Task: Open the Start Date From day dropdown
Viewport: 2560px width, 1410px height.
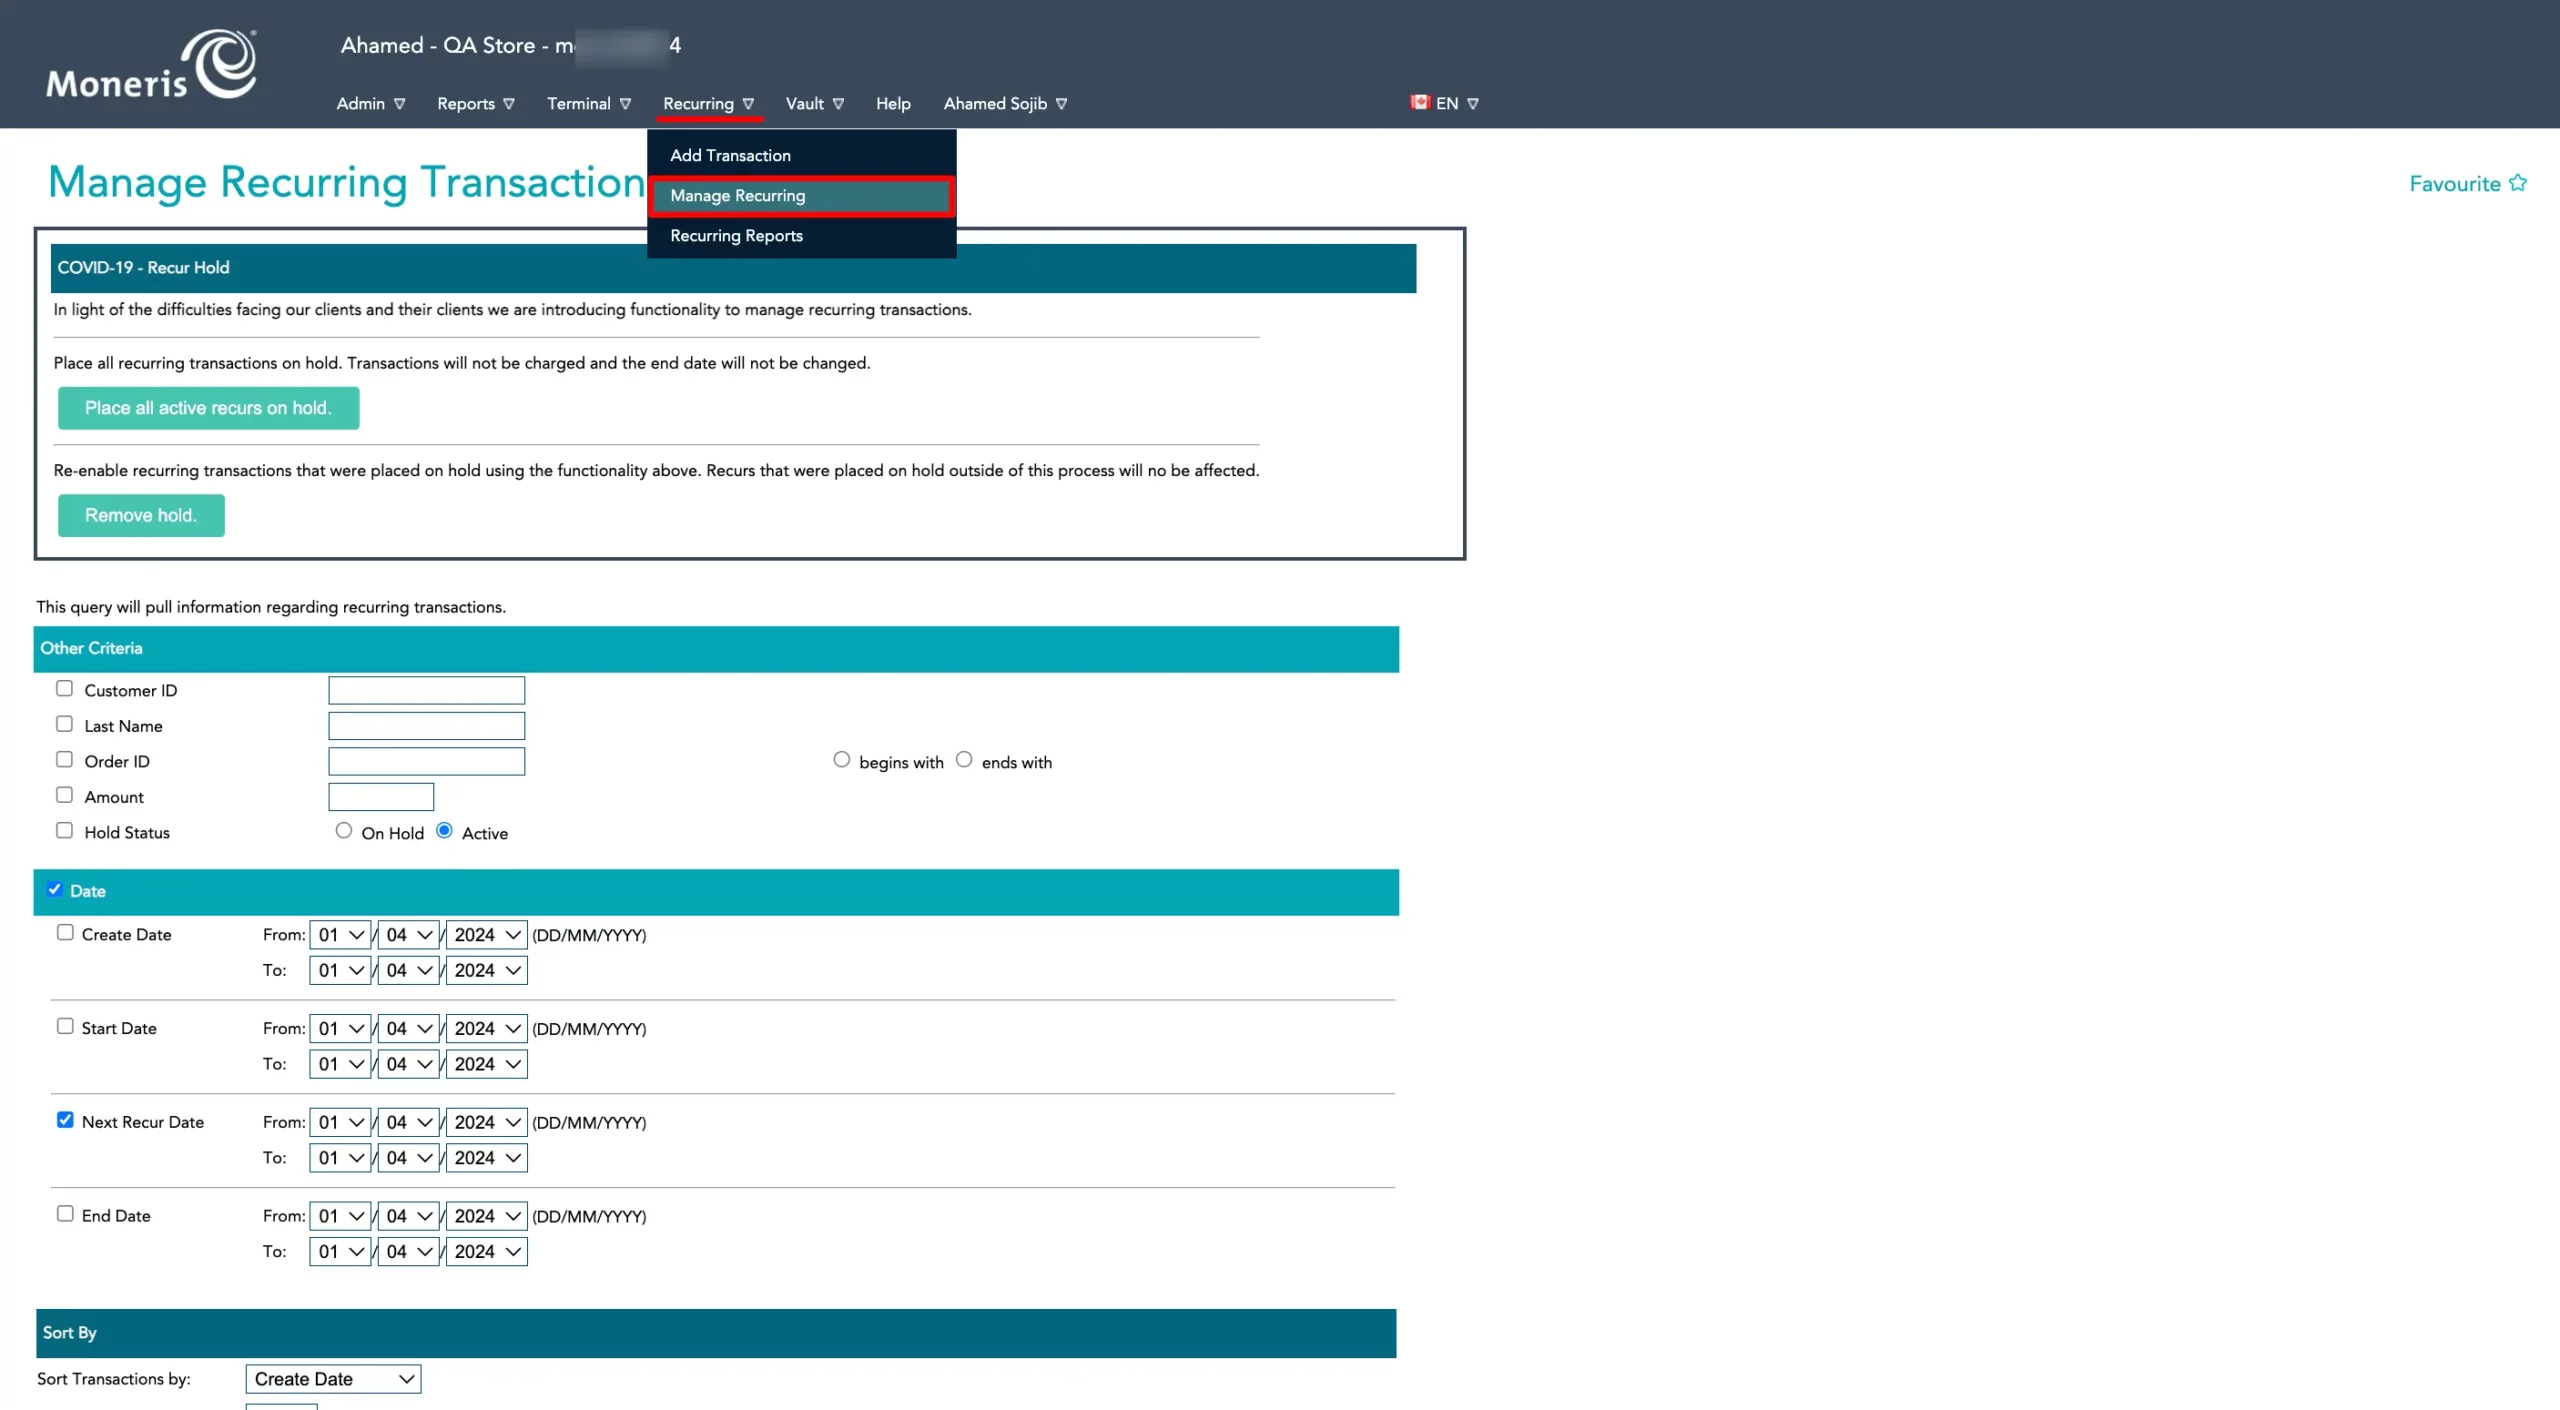Action: 340,1027
